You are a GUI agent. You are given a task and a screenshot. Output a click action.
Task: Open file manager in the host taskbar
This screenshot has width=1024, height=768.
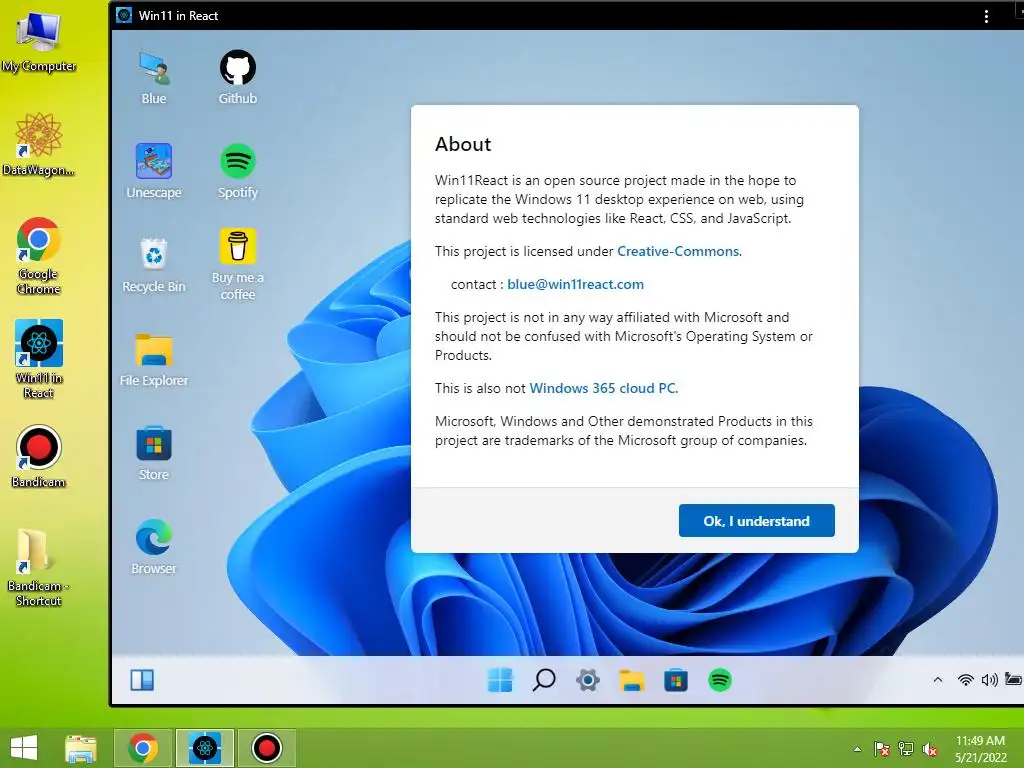coord(81,748)
